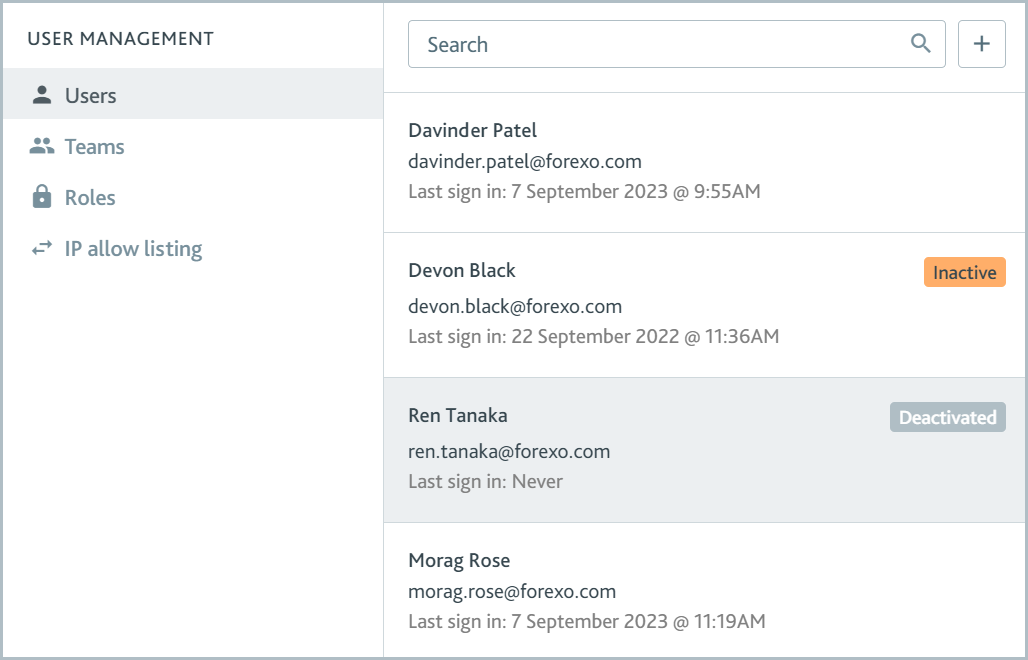Click inside the Search input field
1028x660 pixels.
tap(650, 44)
